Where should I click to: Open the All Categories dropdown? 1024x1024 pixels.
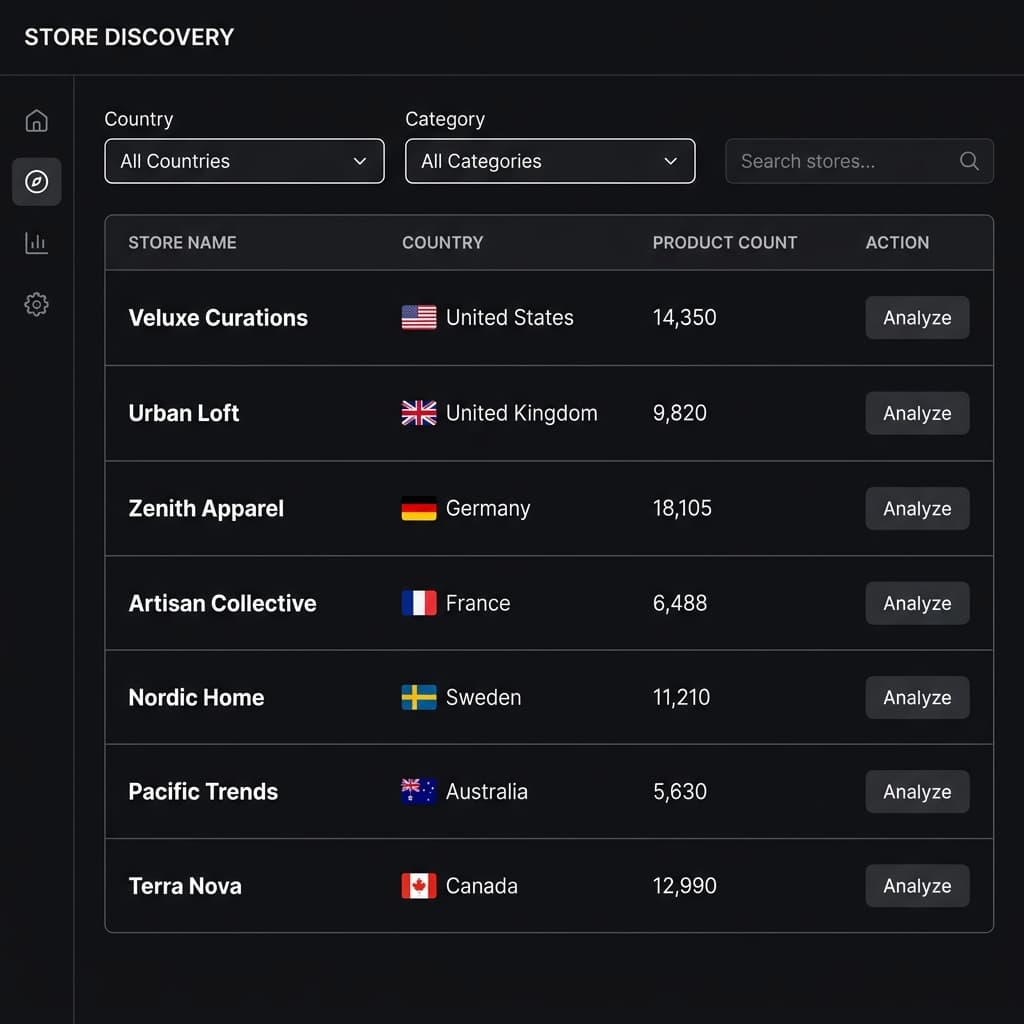click(x=550, y=160)
